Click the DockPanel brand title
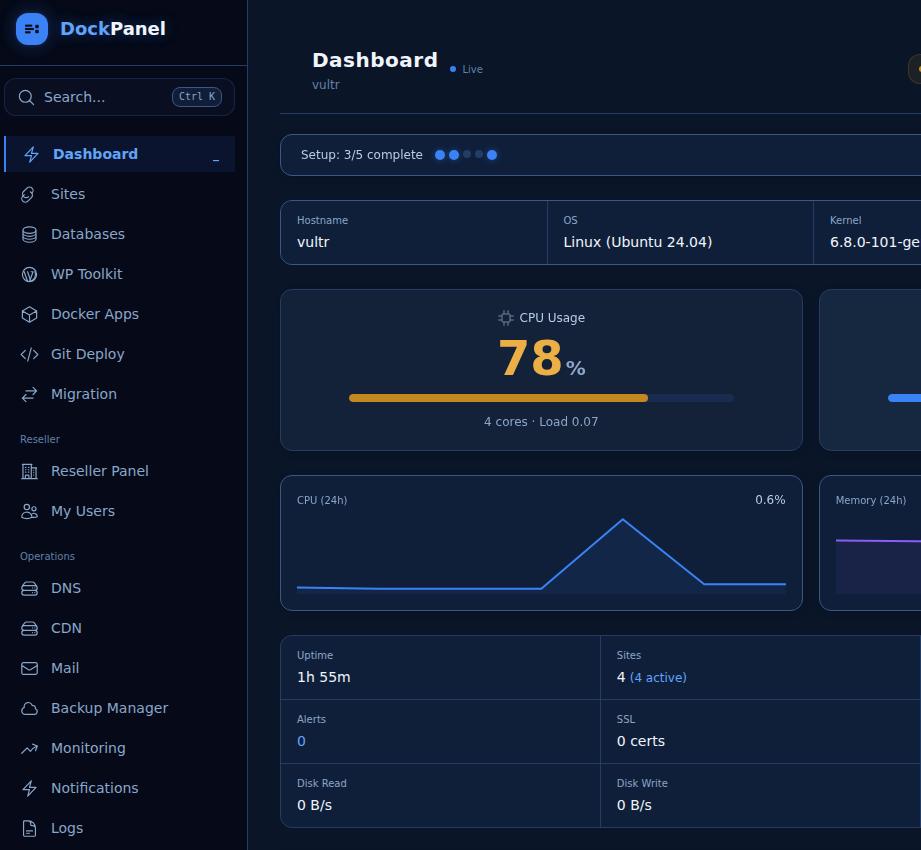 pos(113,29)
